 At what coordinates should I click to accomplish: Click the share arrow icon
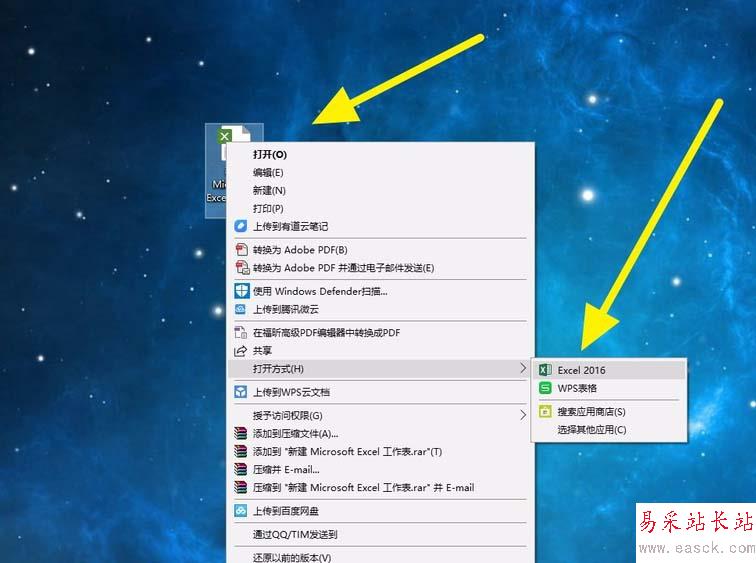(x=240, y=350)
